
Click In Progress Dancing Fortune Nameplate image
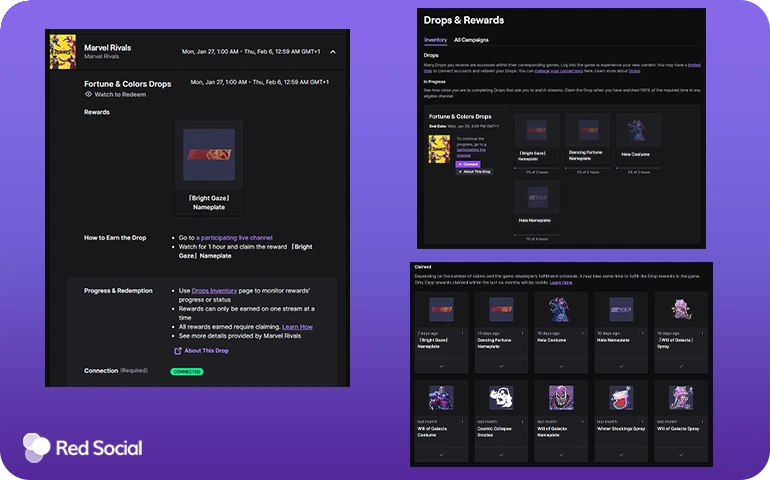point(588,130)
